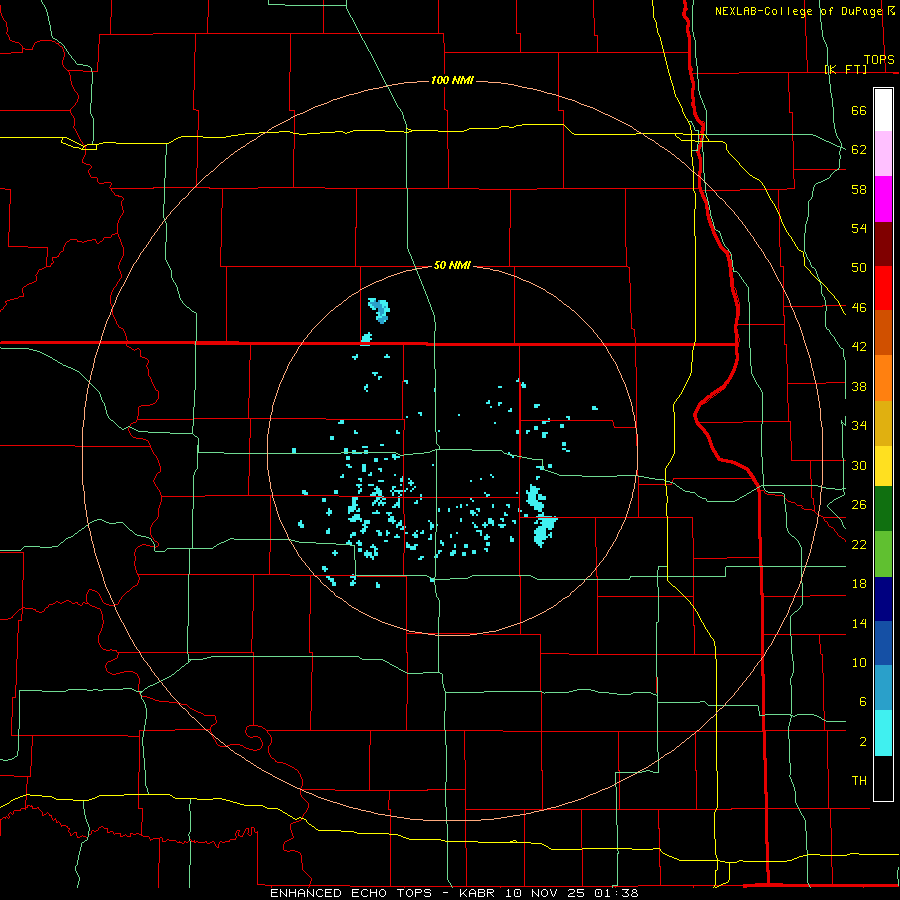Viewport: 900px width, 900px height.
Task: Click the legend value 38
Action: 859,386
